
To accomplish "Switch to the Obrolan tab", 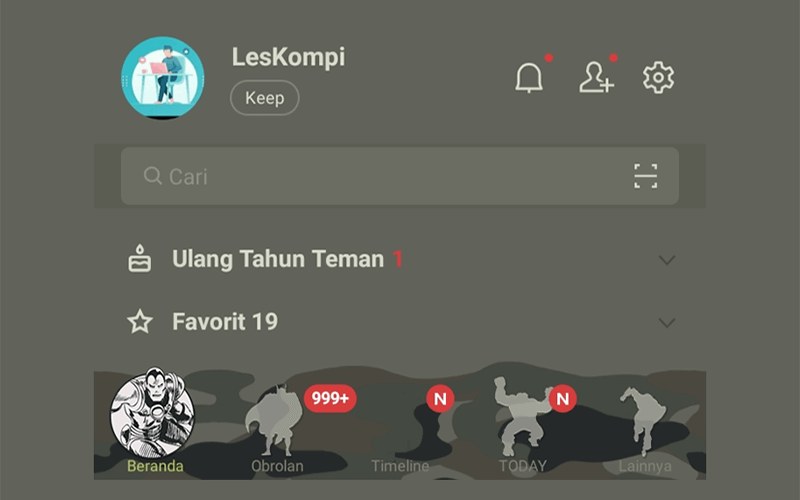I will [277, 428].
